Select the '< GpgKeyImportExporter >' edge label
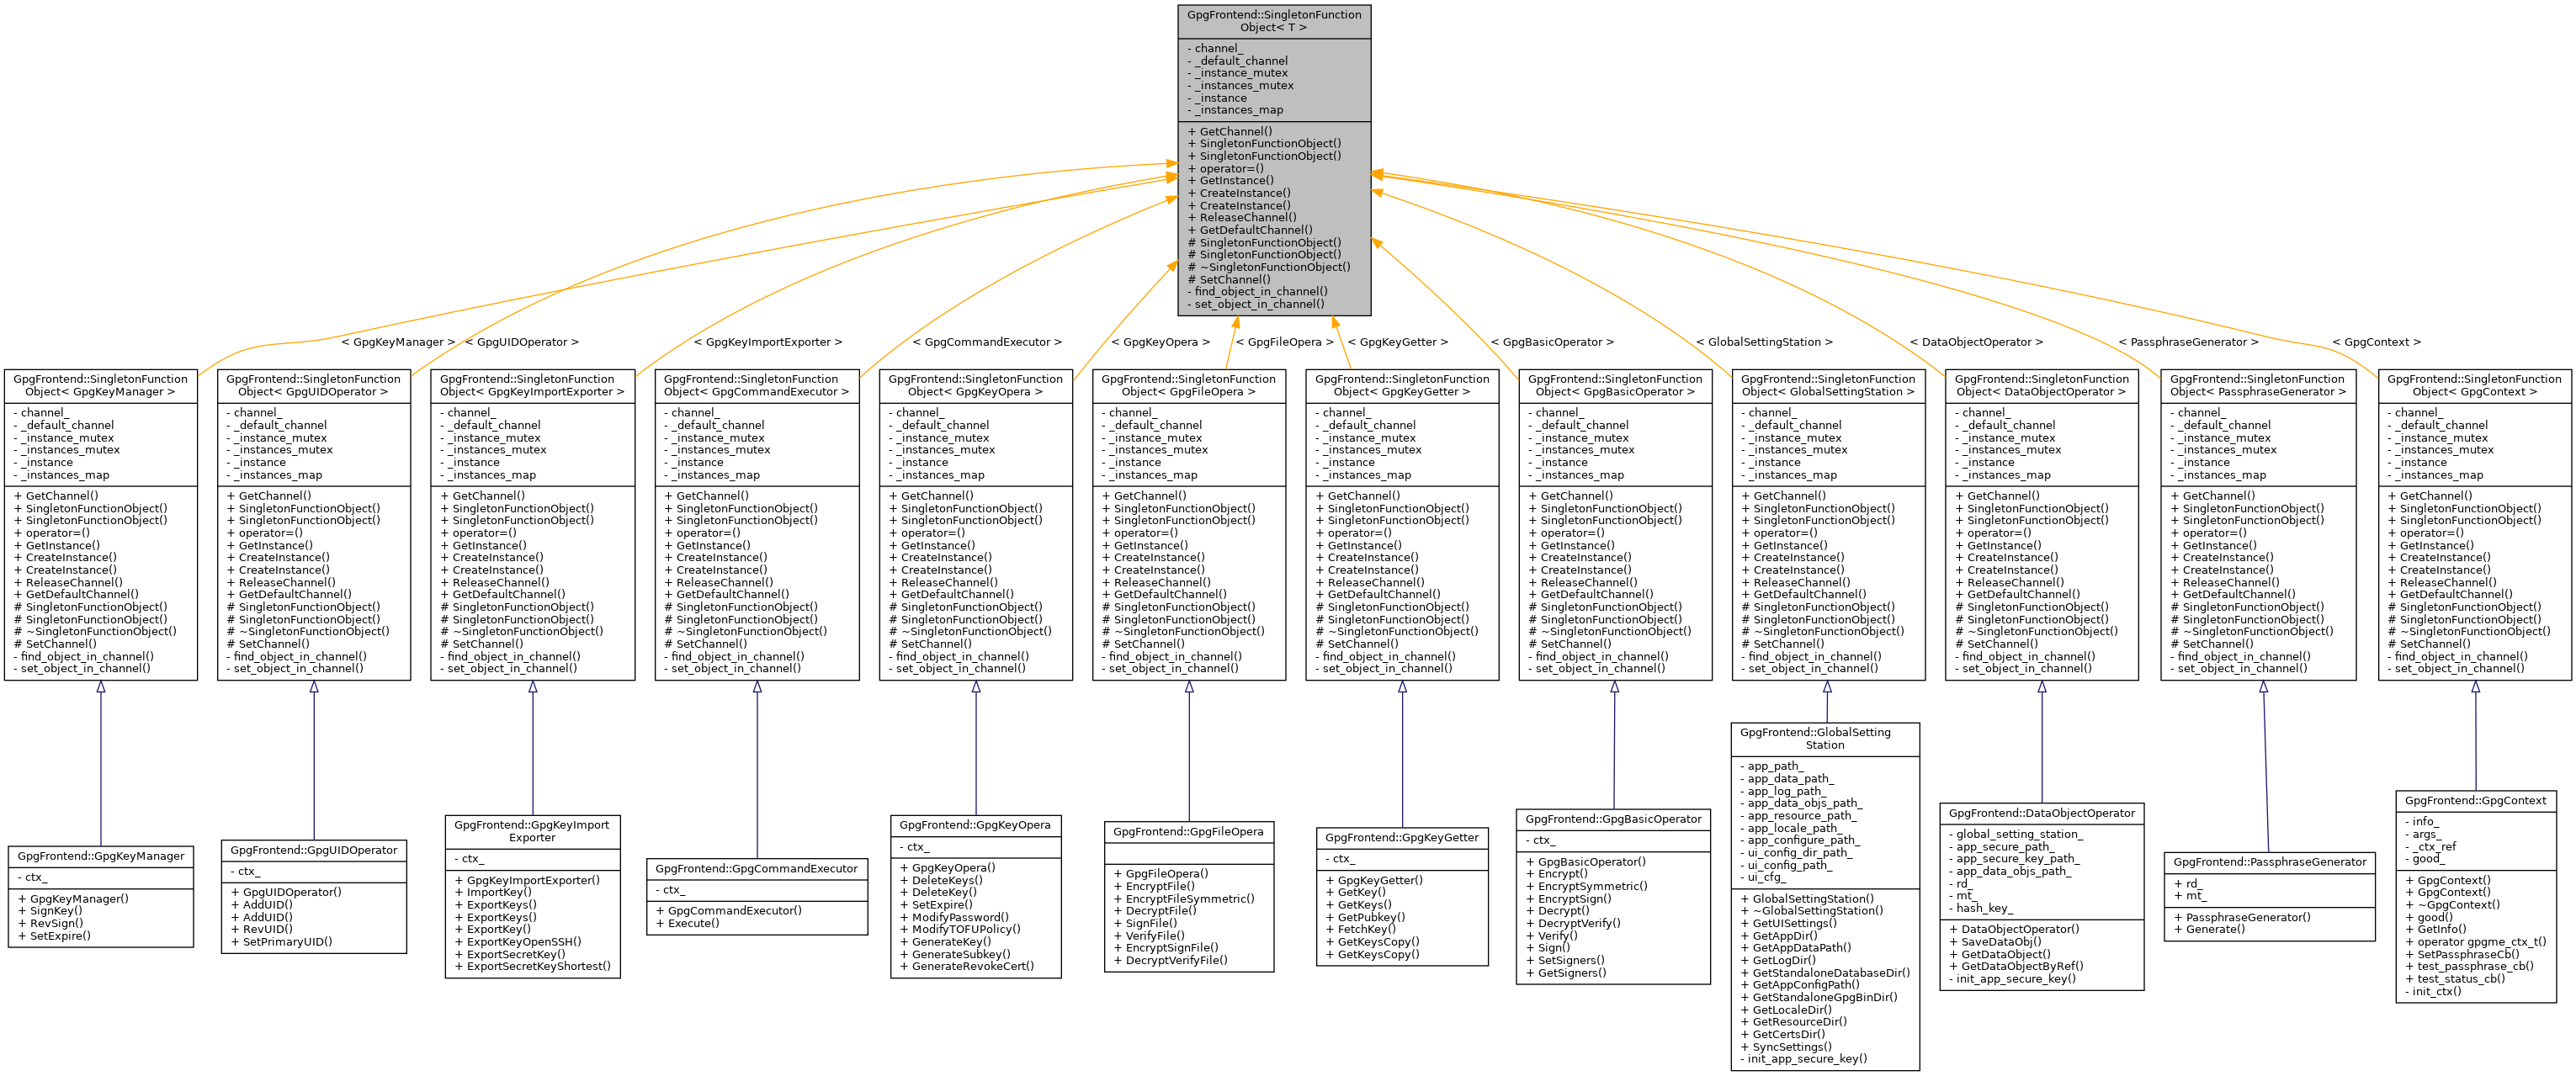 (x=768, y=342)
